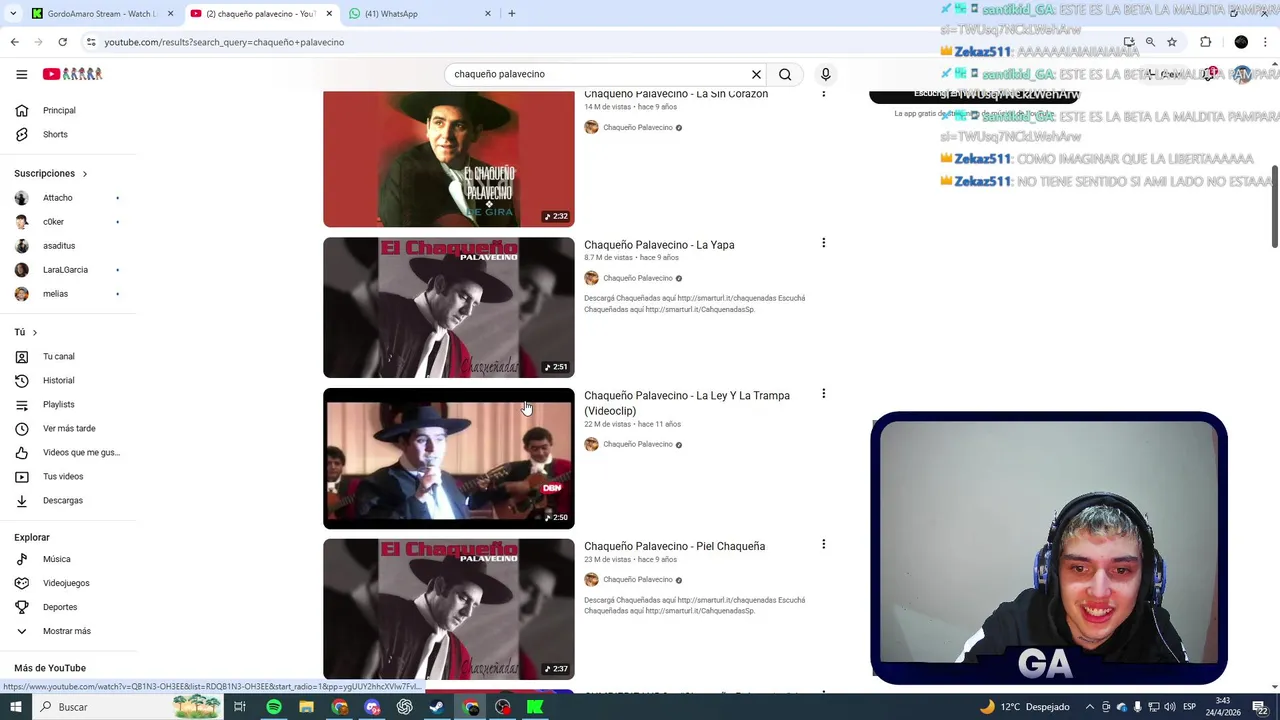The width and height of the screenshot is (1280, 720).
Task: Expand Suscripciones section chevron
Action: coord(84,174)
